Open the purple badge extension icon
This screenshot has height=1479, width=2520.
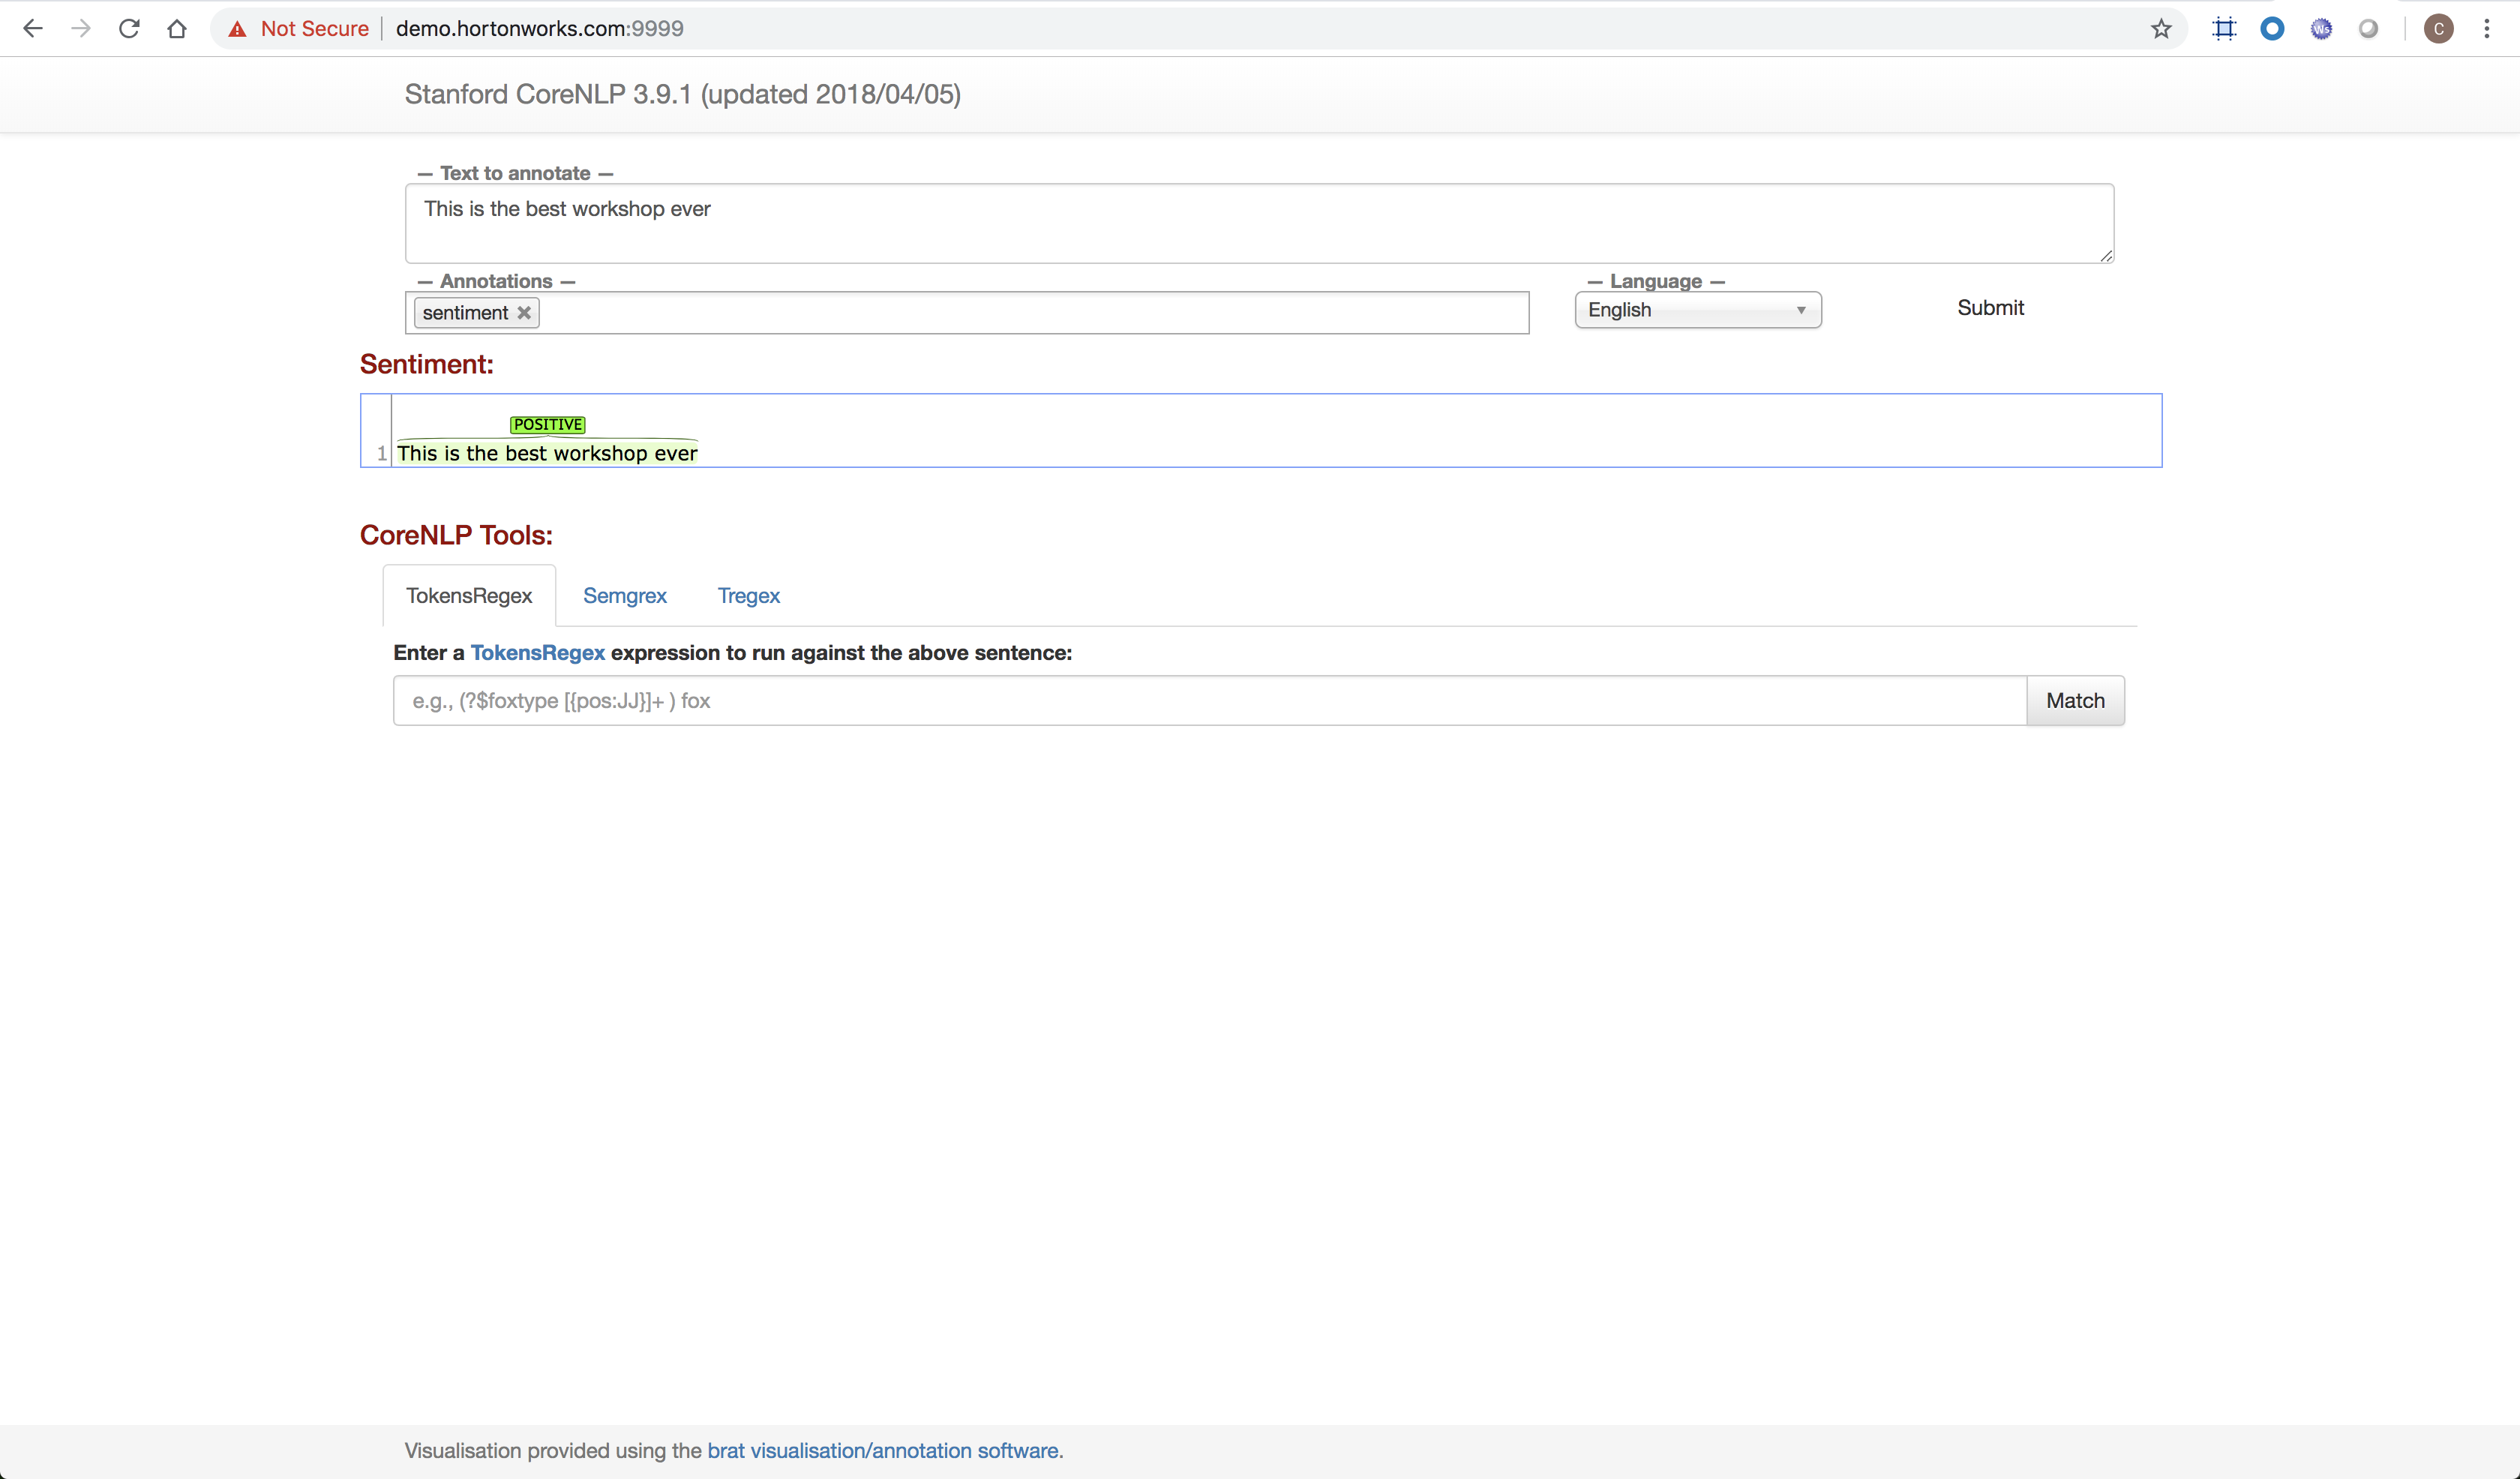coord(2321,29)
